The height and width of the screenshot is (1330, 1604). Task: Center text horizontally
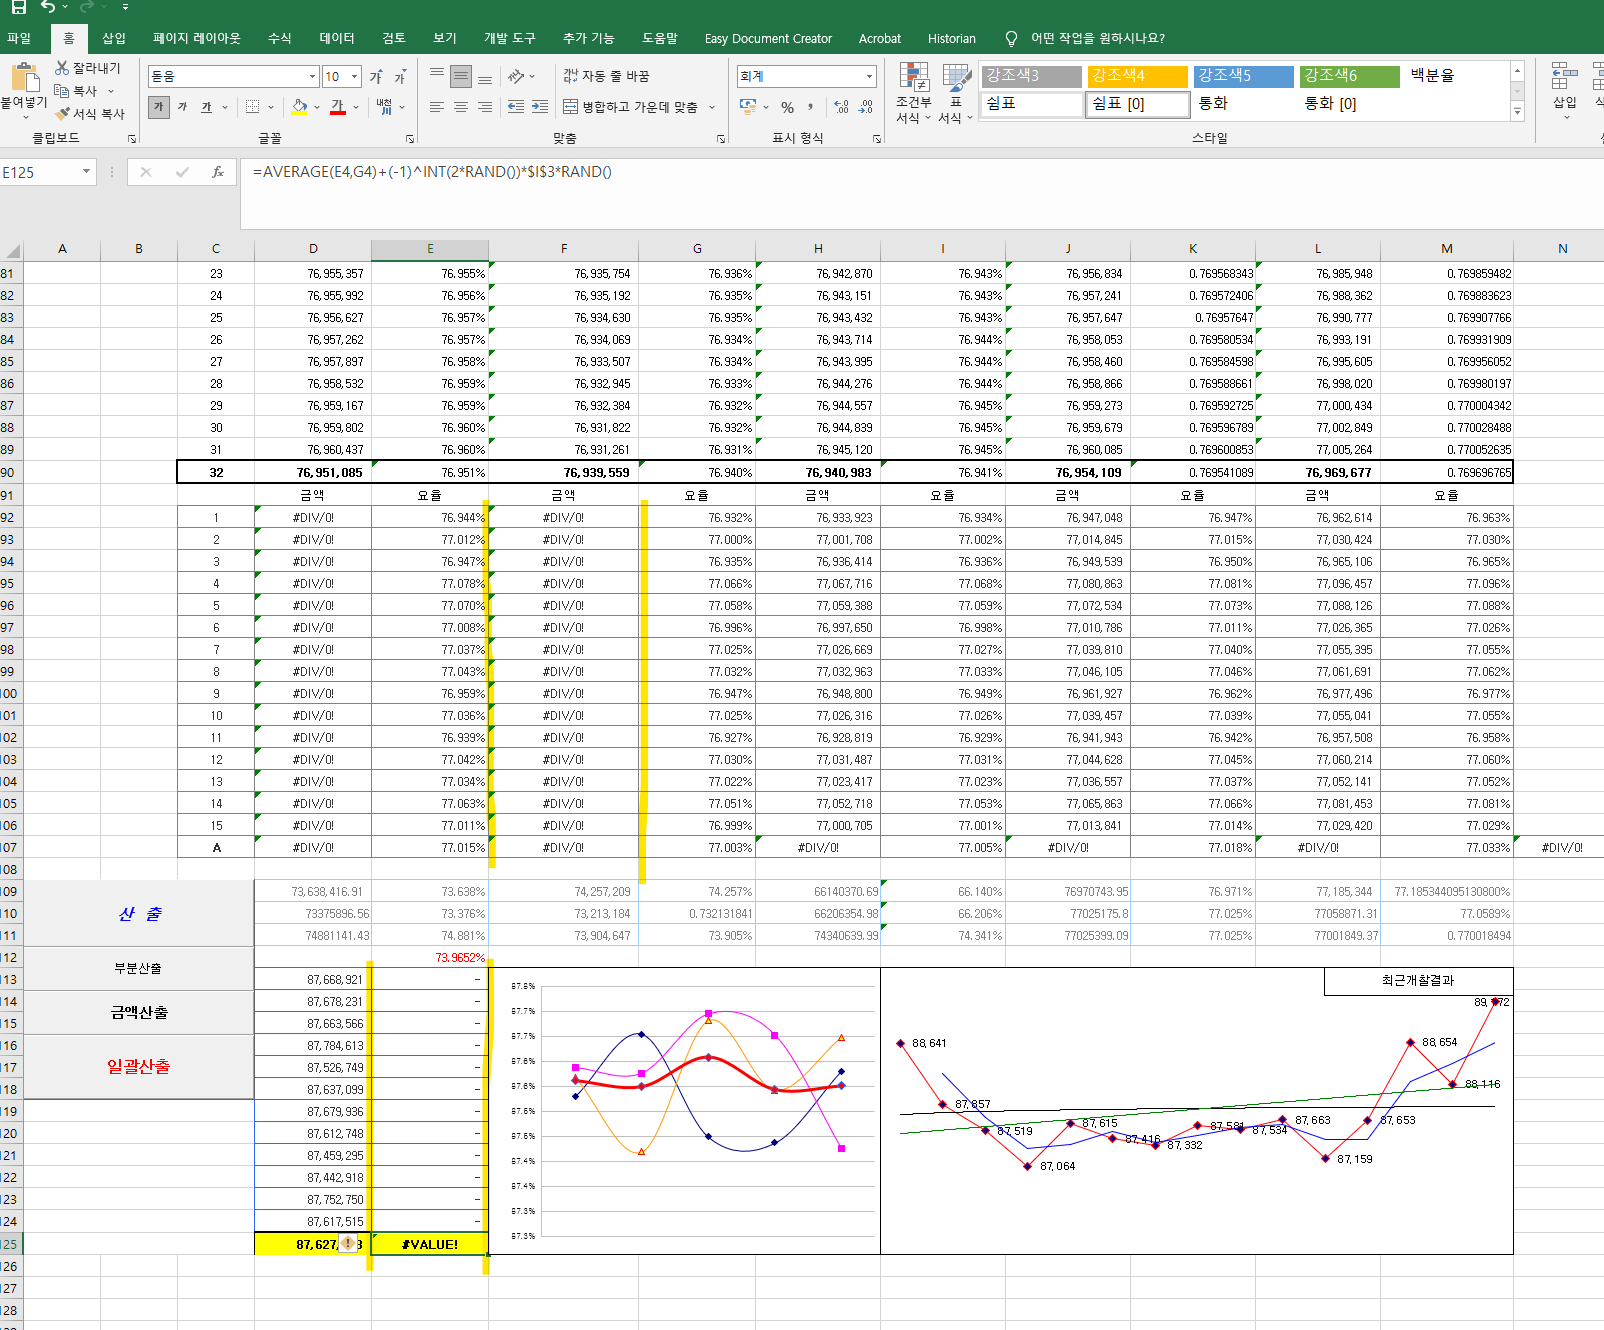(461, 107)
